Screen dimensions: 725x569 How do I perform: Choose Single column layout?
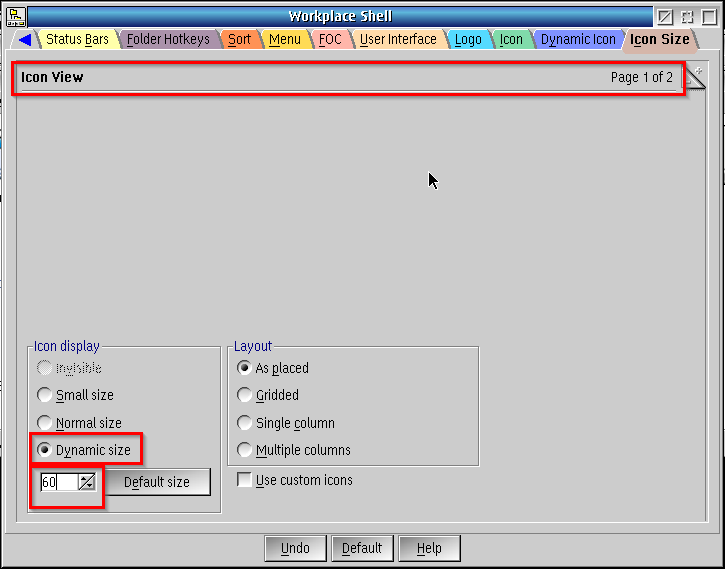(x=285, y=423)
